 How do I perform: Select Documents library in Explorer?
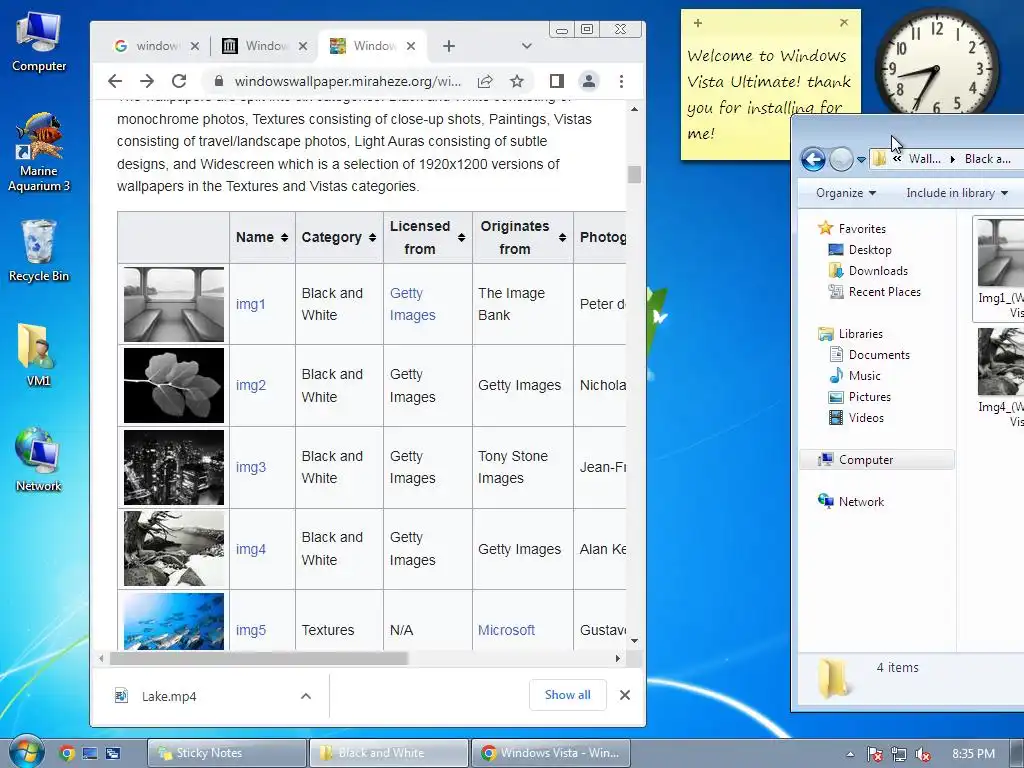869,355
